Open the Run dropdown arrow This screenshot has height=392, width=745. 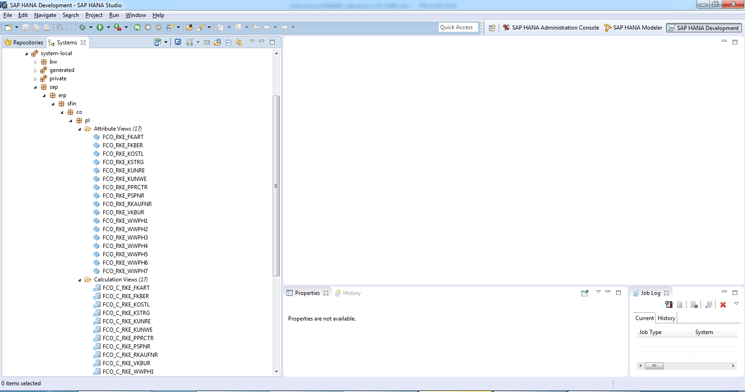point(108,28)
